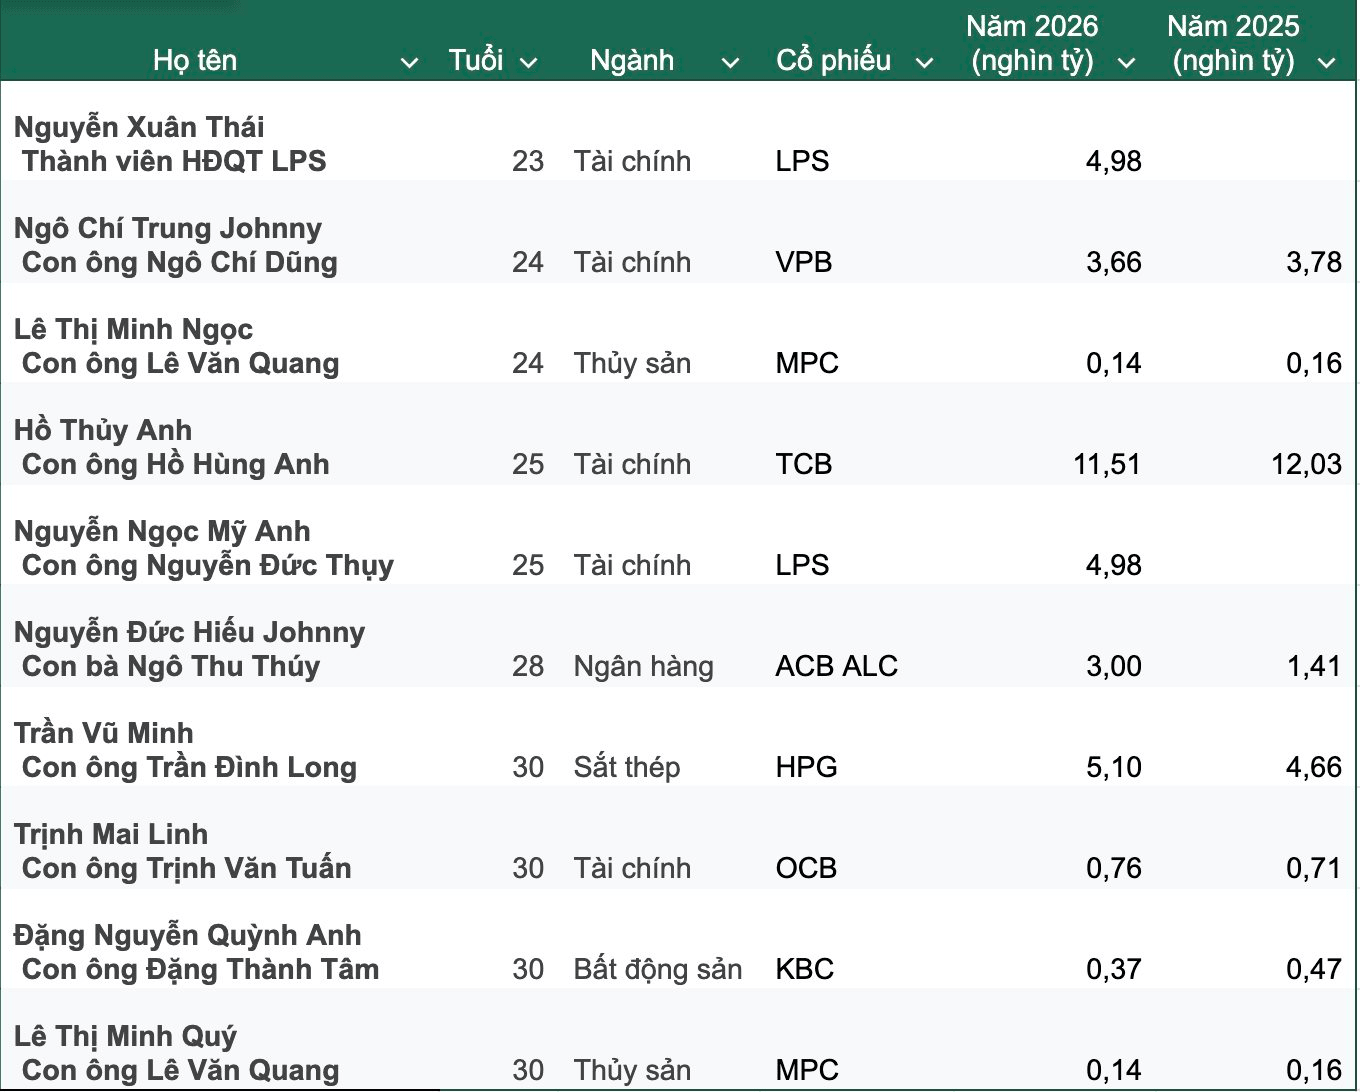Expand the Ngành column filter arrow
The height and width of the screenshot is (1092, 1360).
[x=730, y=63]
